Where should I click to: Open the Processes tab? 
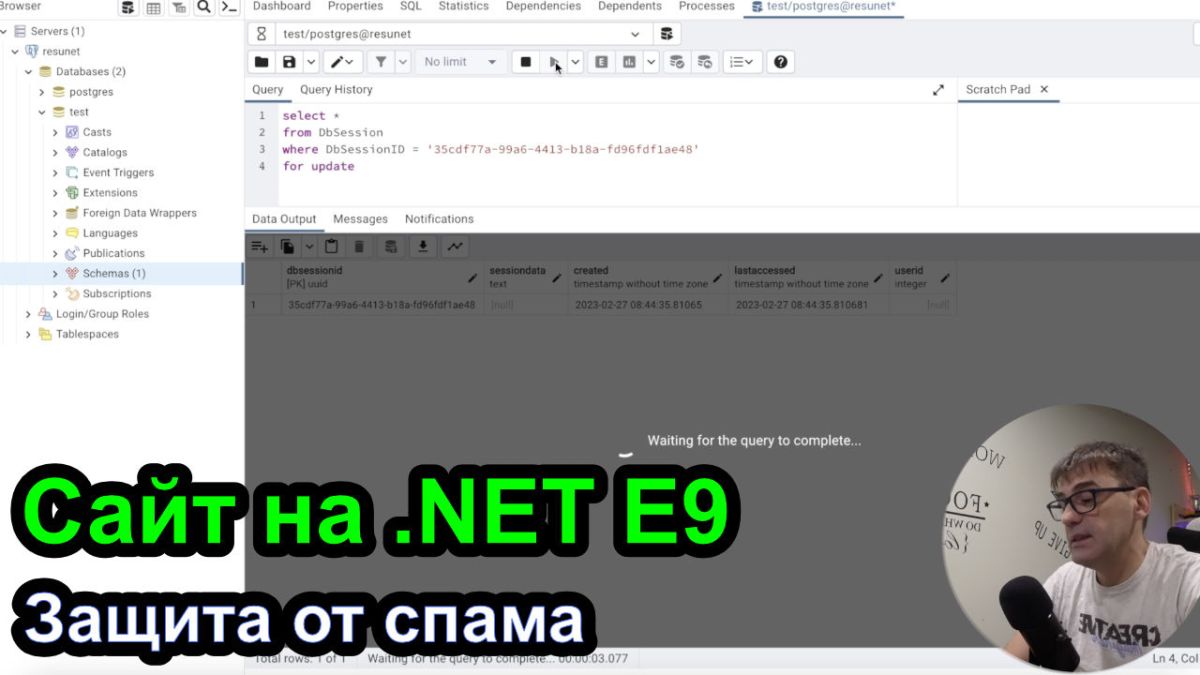coord(706,6)
